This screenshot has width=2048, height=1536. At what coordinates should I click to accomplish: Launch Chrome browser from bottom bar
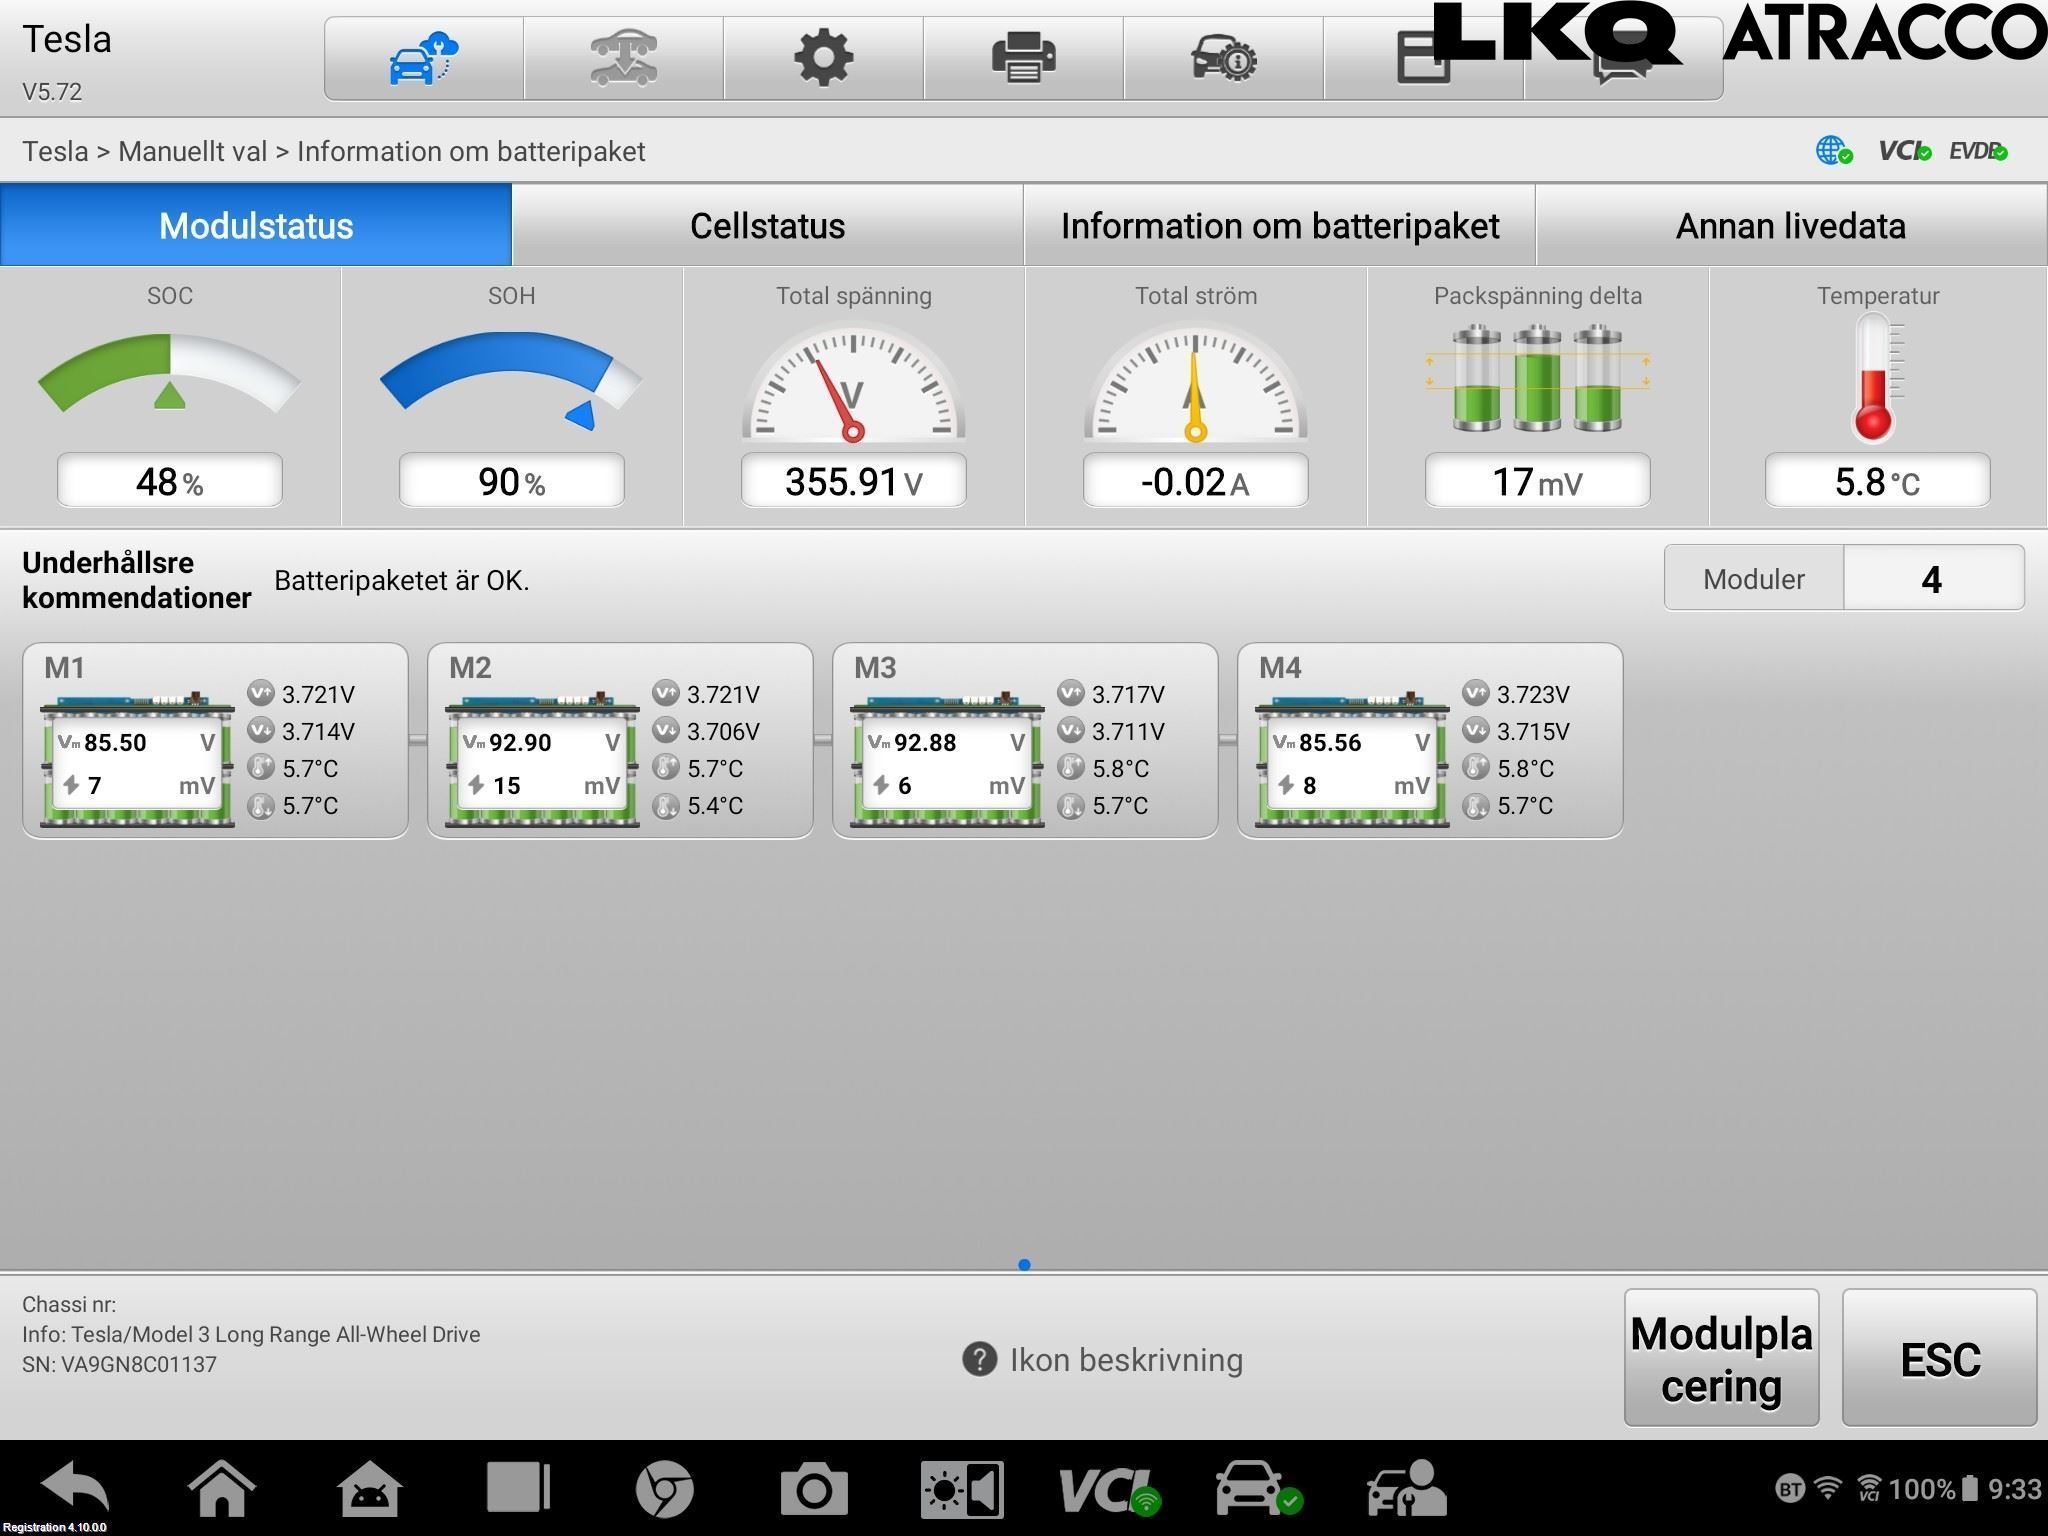pyautogui.click(x=664, y=1488)
